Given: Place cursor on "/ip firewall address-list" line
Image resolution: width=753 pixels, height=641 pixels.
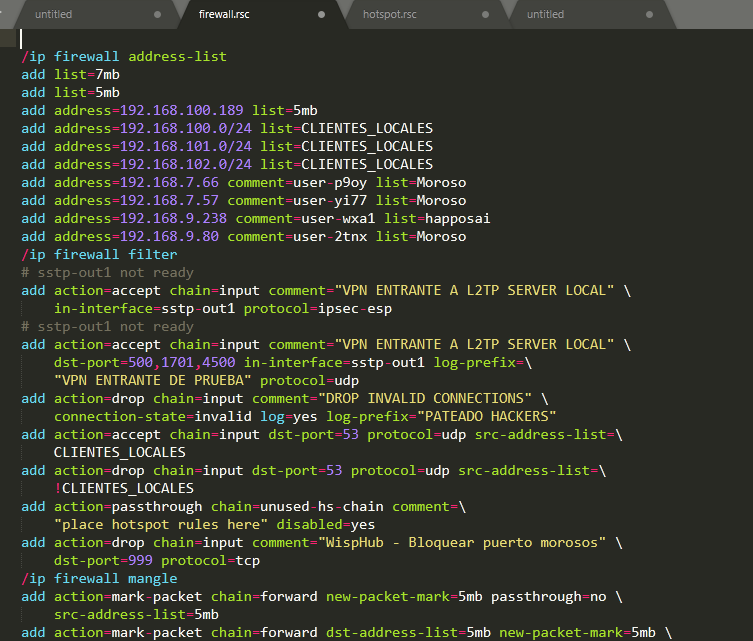Looking at the screenshot, I should point(124,56).
